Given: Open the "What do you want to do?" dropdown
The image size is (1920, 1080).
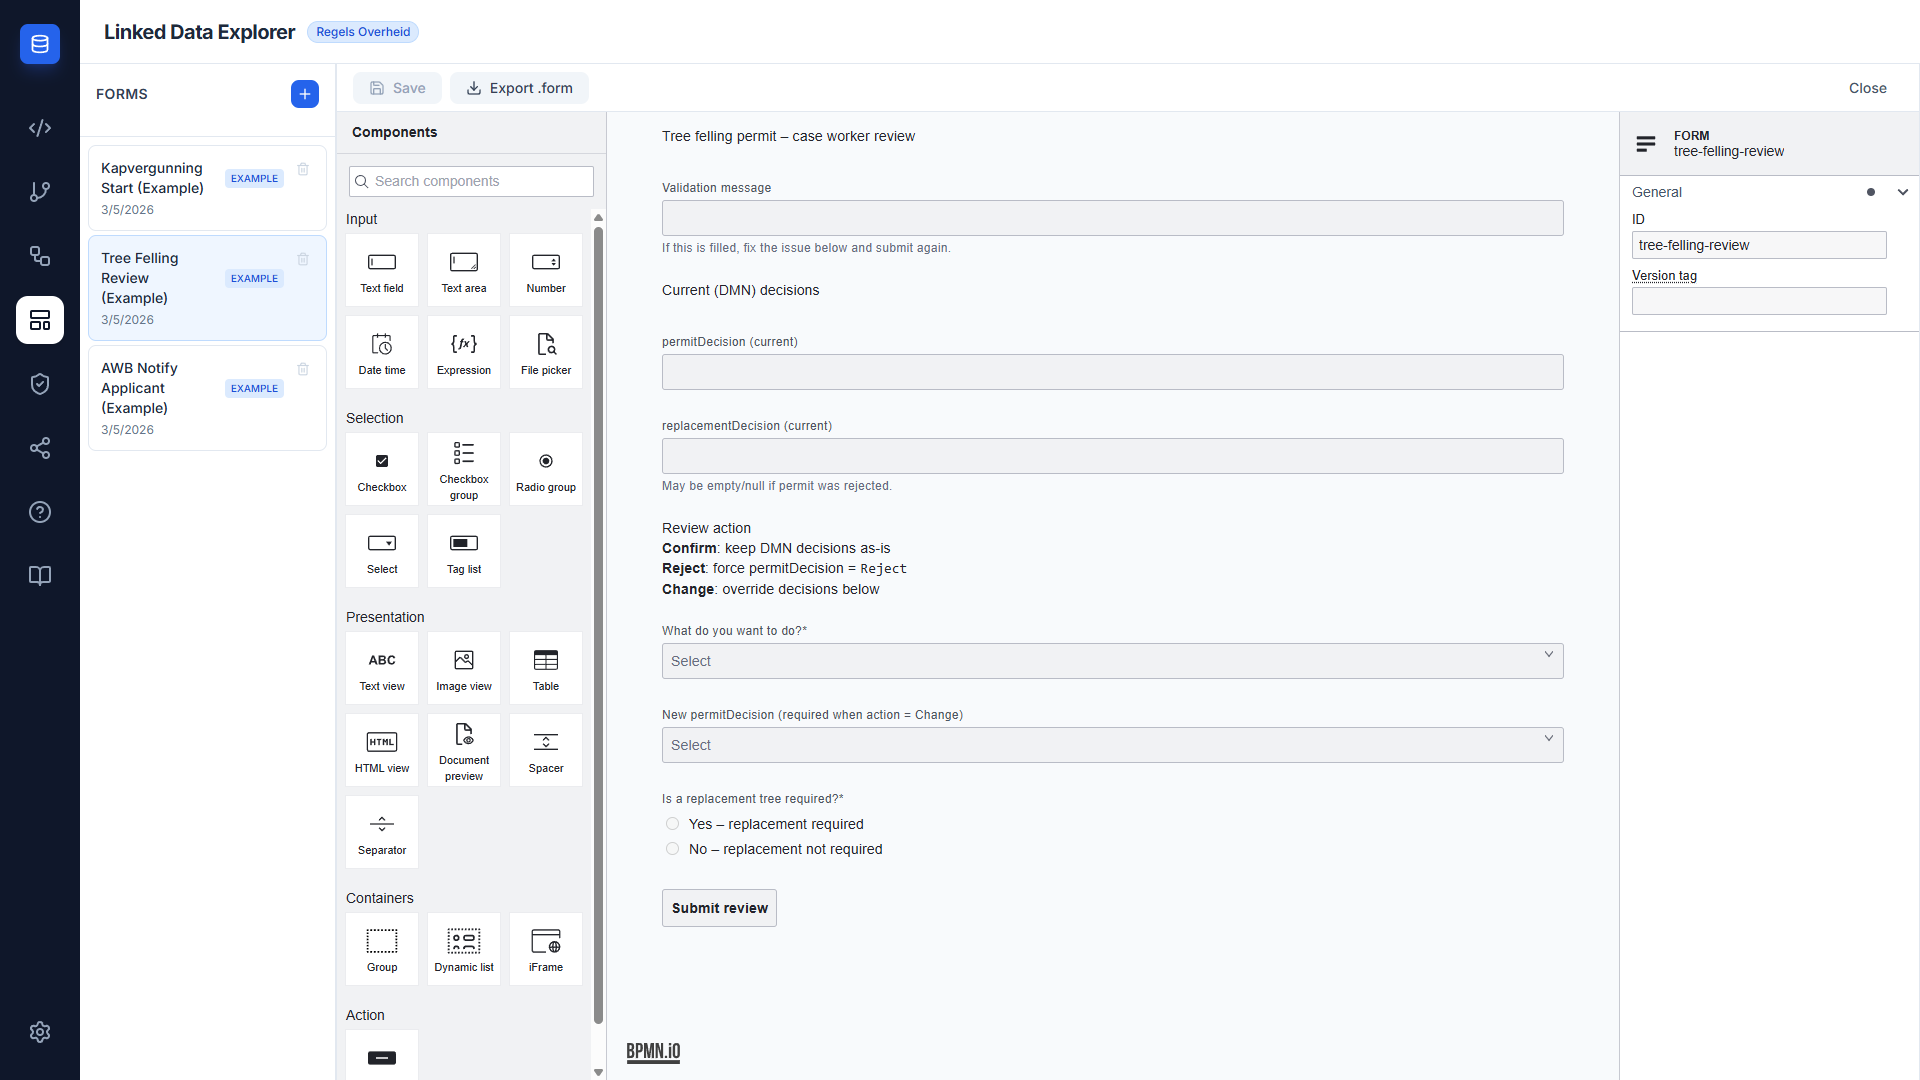Looking at the screenshot, I should point(1112,661).
